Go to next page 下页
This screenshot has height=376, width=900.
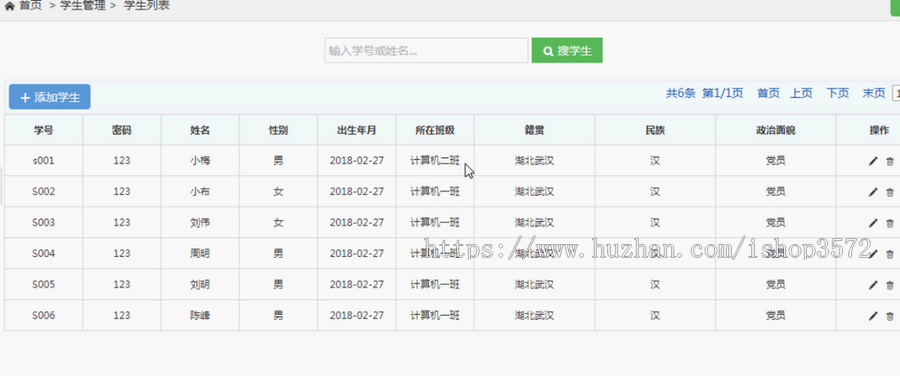click(837, 94)
